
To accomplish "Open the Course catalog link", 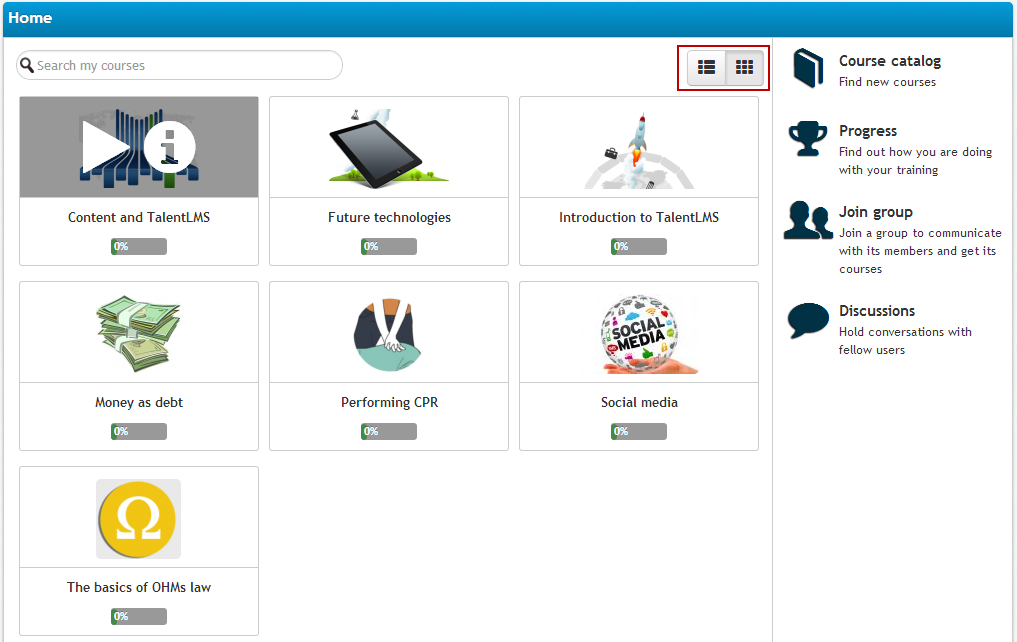I will pos(889,61).
